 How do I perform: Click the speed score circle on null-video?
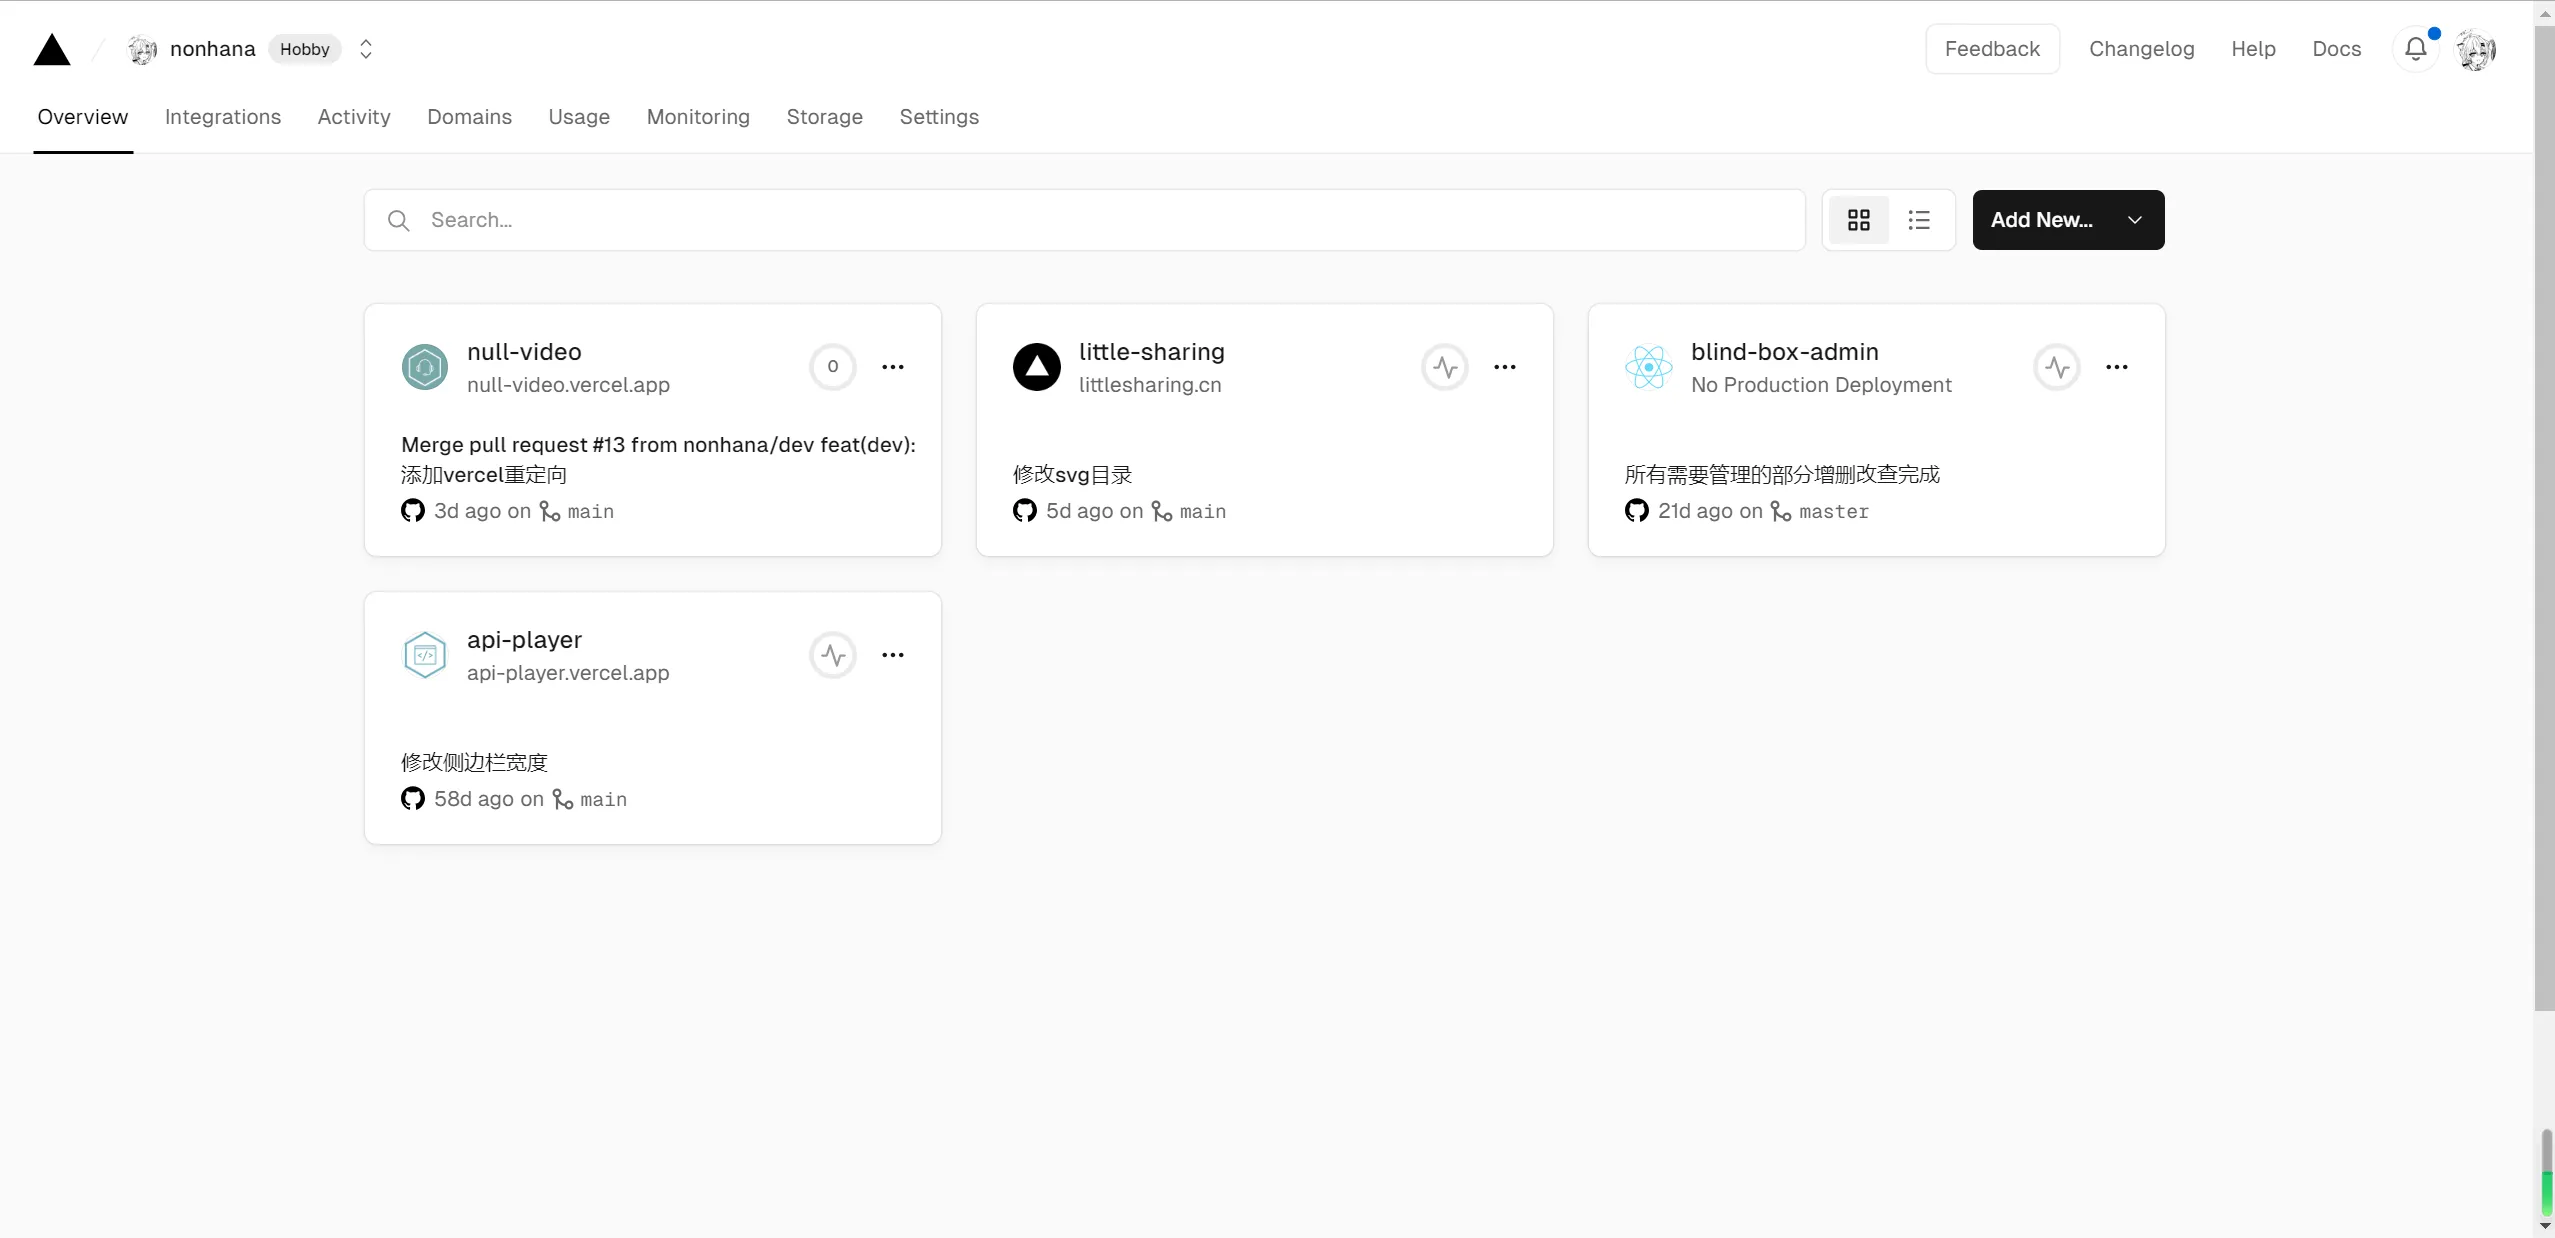coord(832,367)
